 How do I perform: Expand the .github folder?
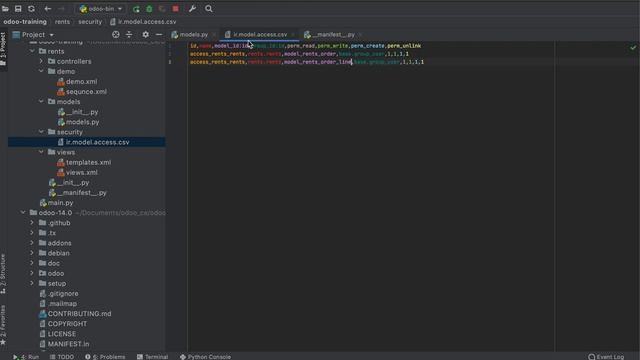click(32, 223)
